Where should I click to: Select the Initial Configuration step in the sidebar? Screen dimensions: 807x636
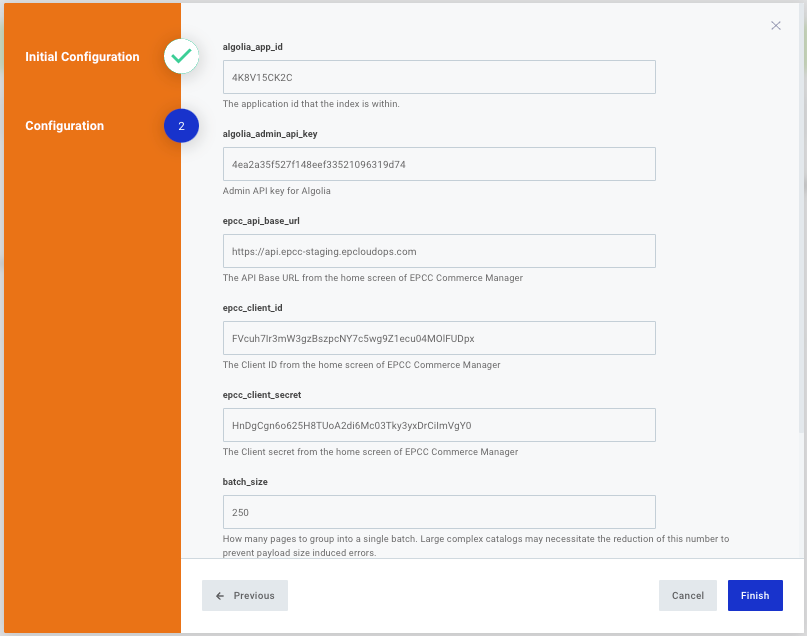click(x=82, y=57)
